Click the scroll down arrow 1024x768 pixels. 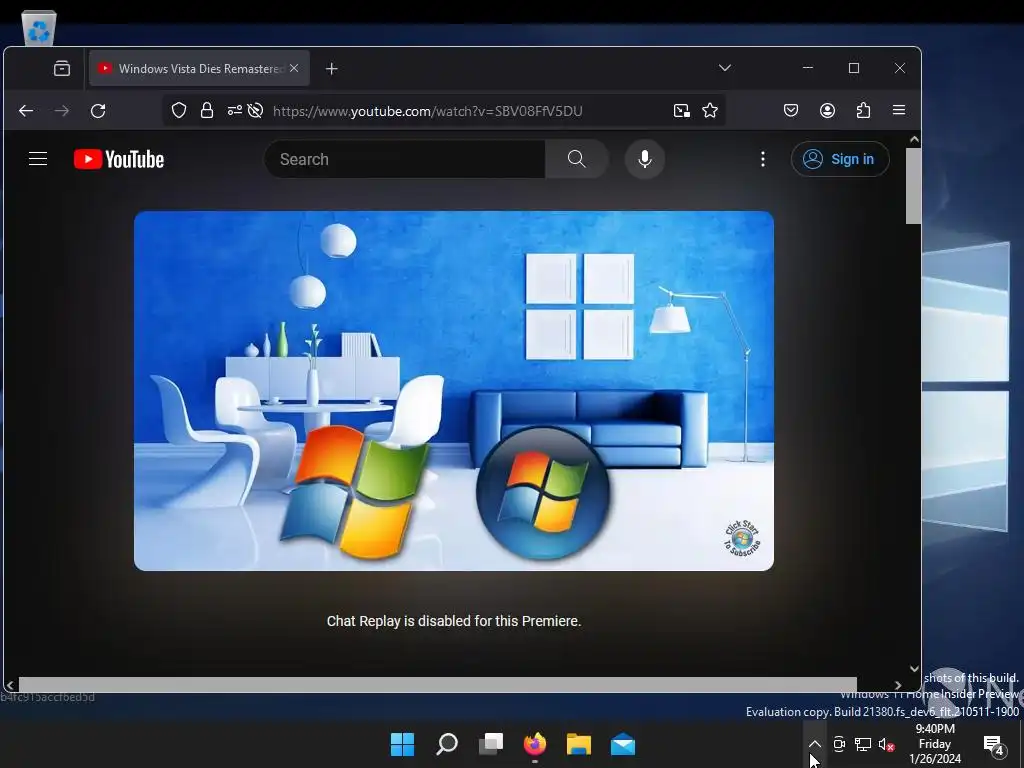(x=914, y=669)
